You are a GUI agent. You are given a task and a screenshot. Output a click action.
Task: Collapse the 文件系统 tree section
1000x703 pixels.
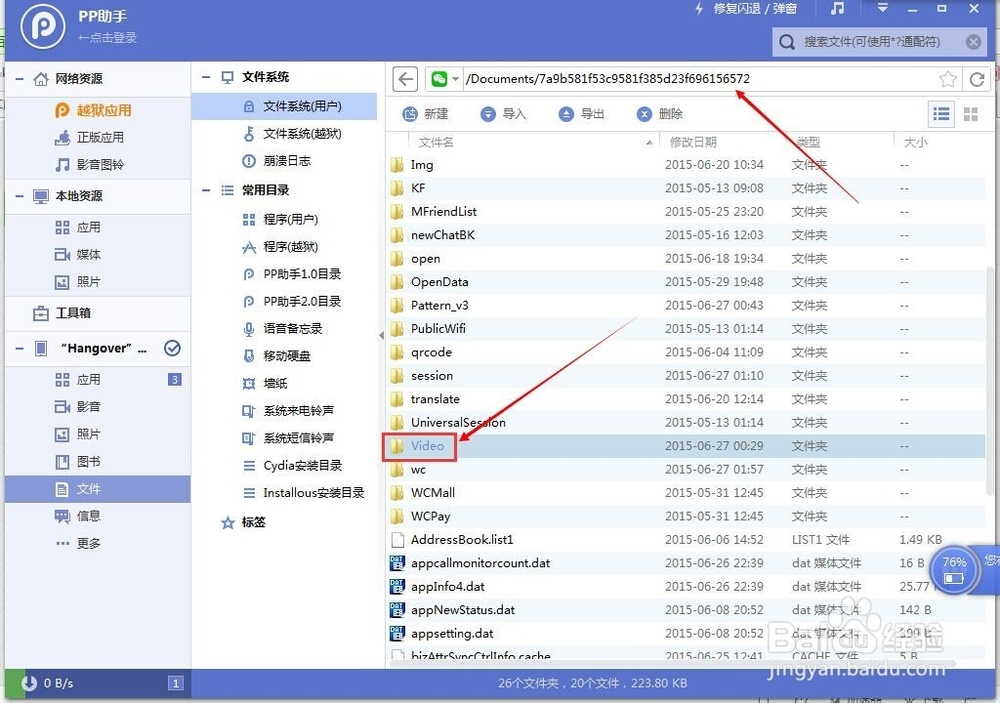point(207,77)
